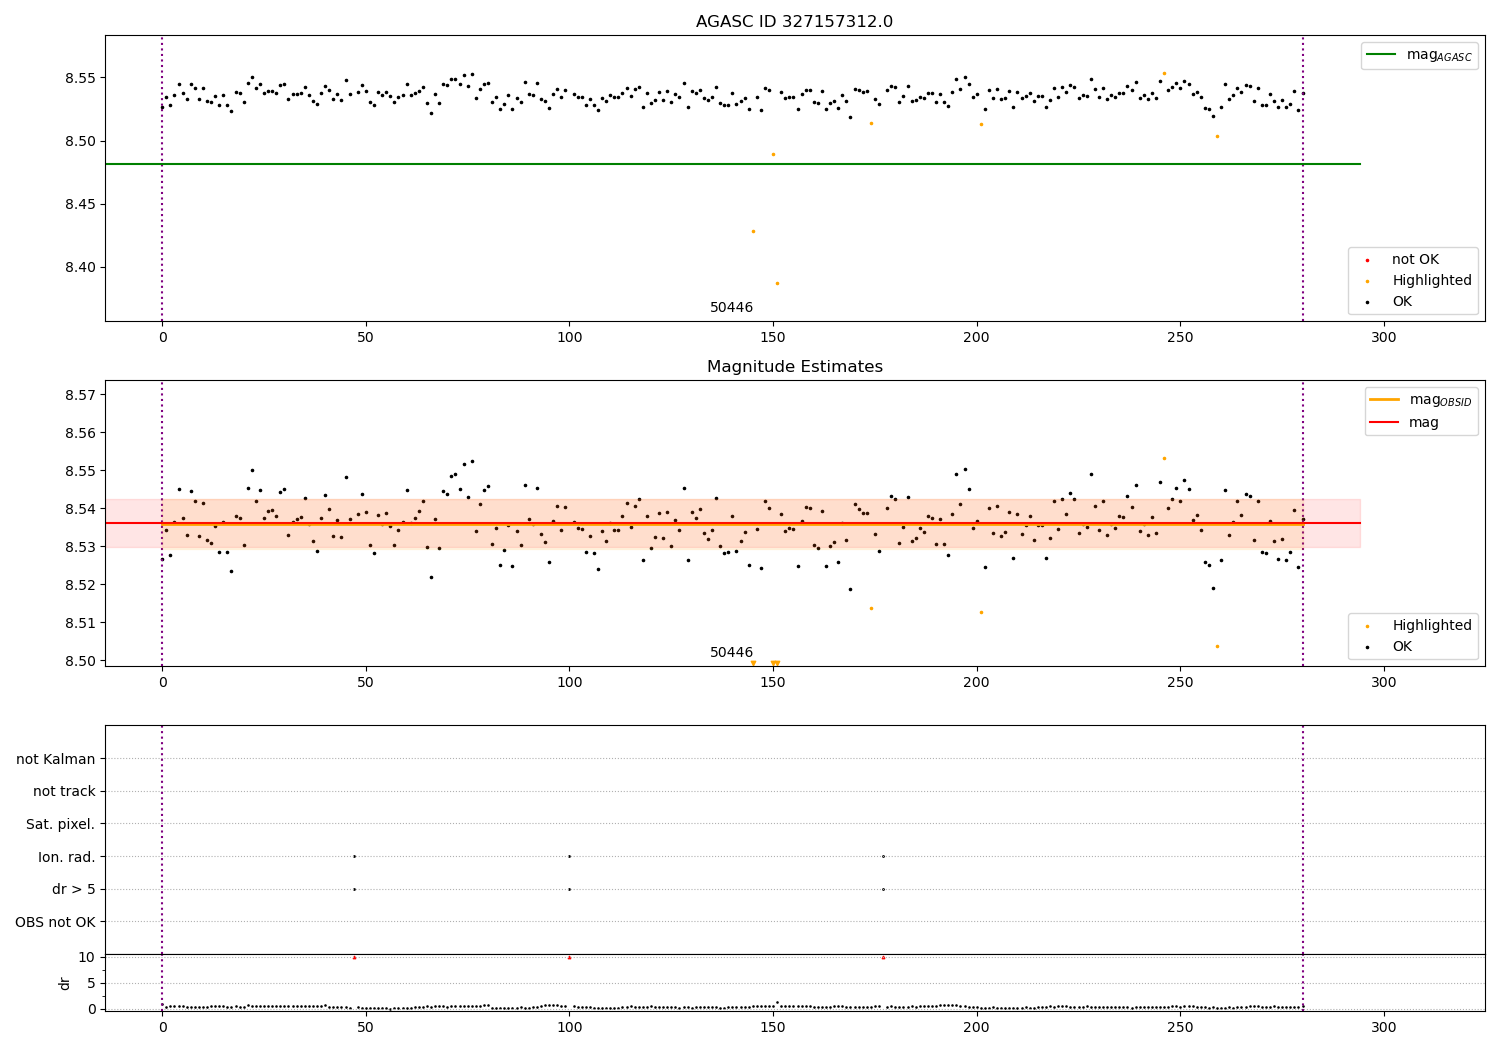Click the 'Magnitude Estimates' plot title
This screenshot has height=1050, width=1500.
pos(795,367)
